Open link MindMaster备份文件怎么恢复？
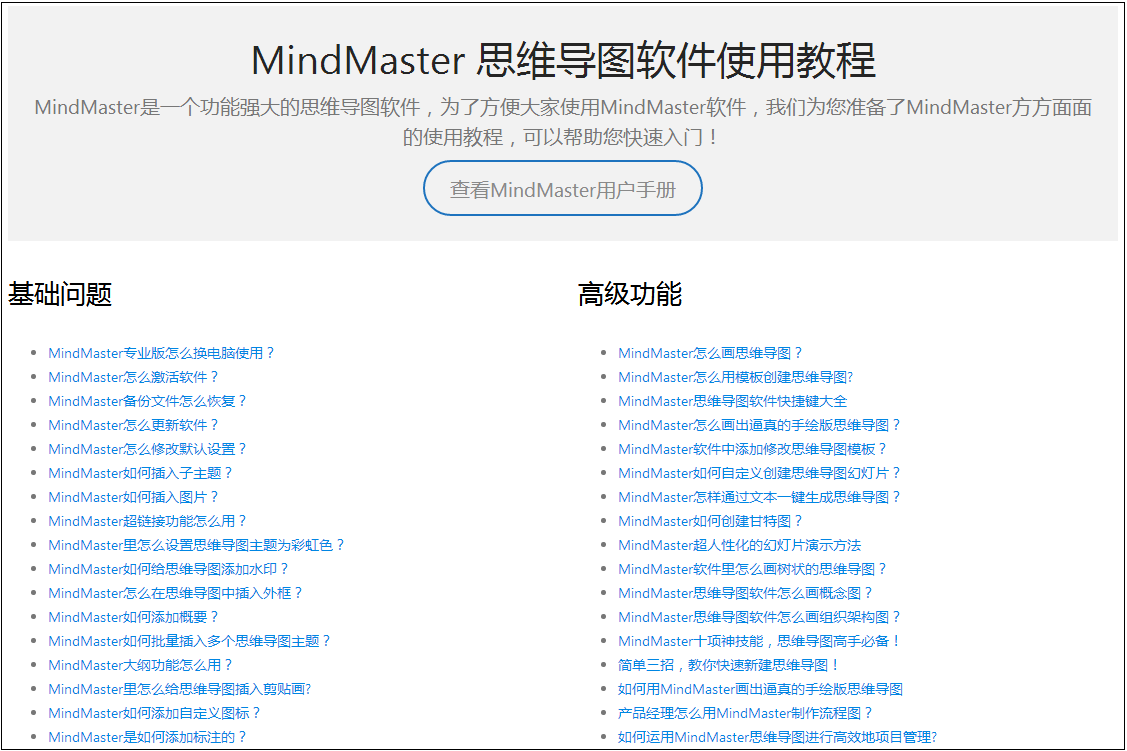 pyautogui.click(x=147, y=401)
